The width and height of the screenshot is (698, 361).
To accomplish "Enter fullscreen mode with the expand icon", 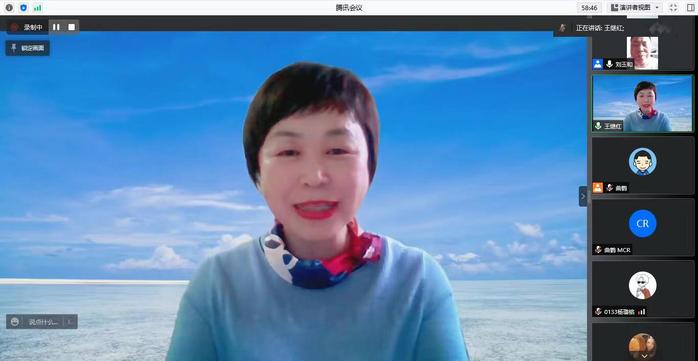I will pyautogui.click(x=673, y=8).
